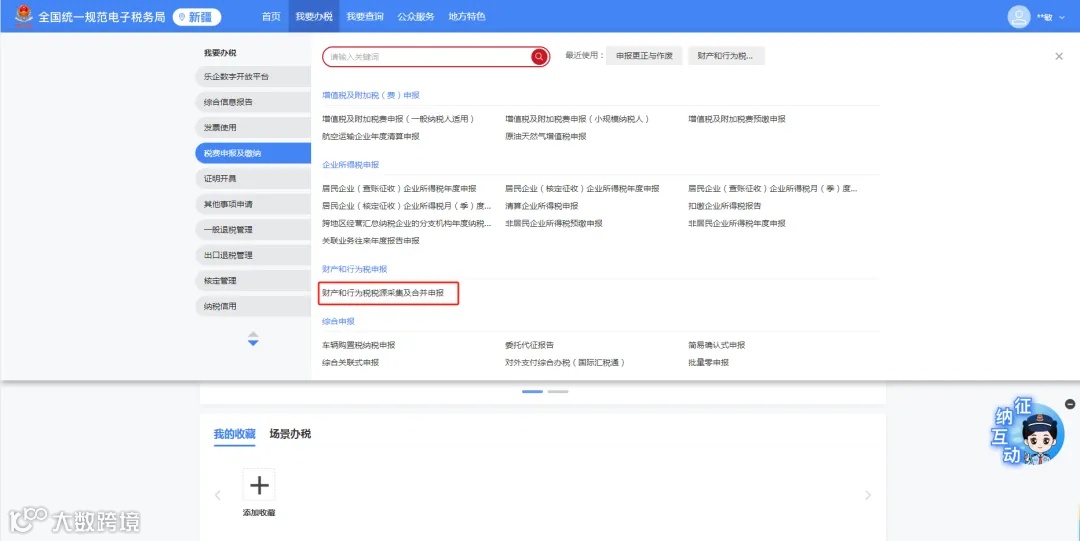Screen dimensions: 1080x541
Task: Click the second grey carousel page indicator
Action: point(558,391)
